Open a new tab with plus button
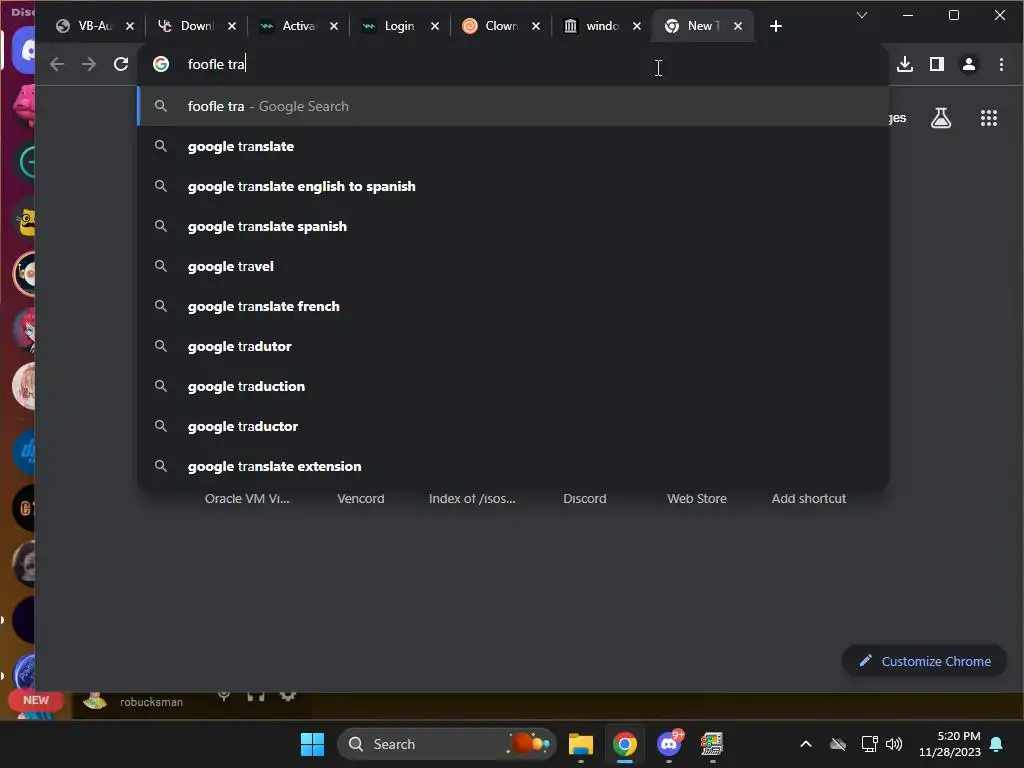 [x=775, y=26]
